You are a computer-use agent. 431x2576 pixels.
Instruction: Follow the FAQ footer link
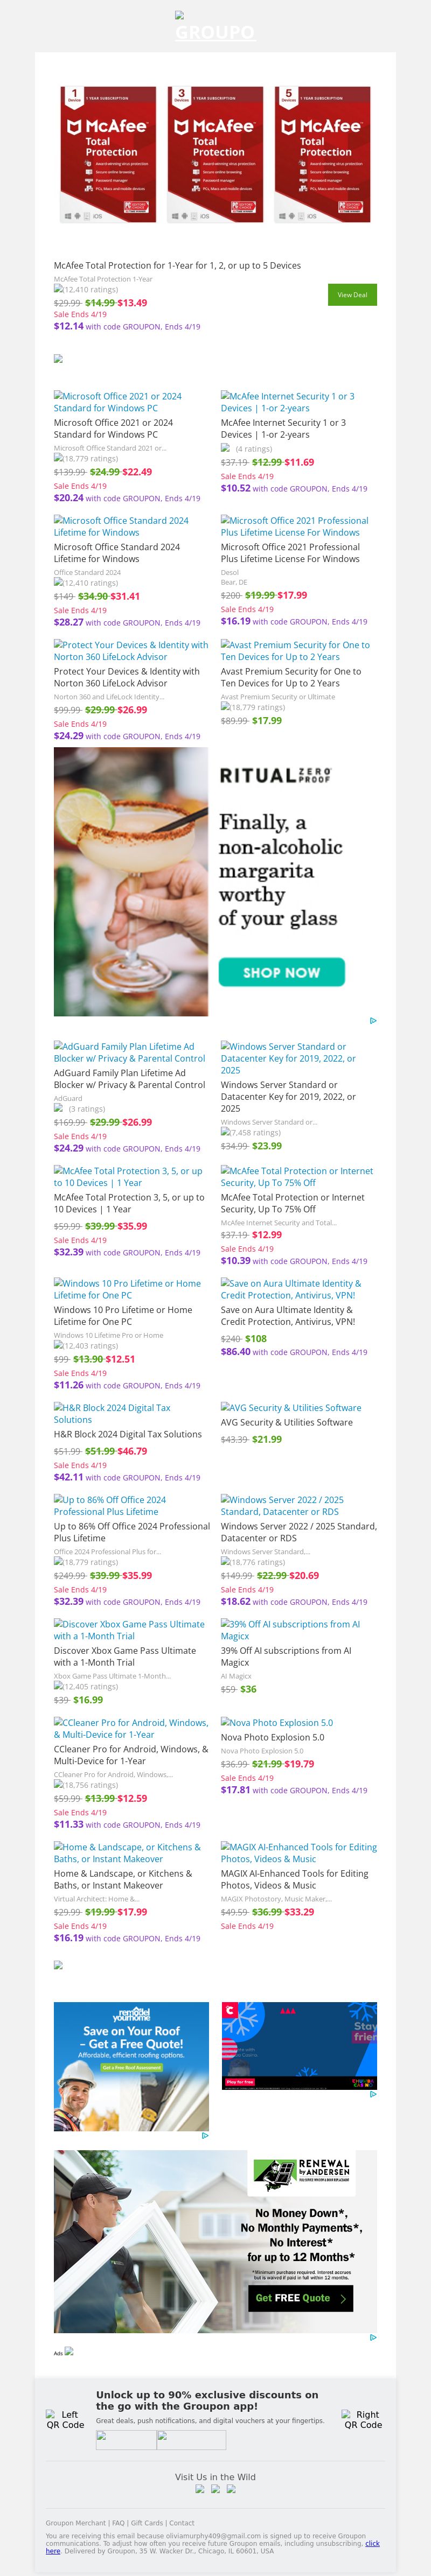coord(118,2523)
